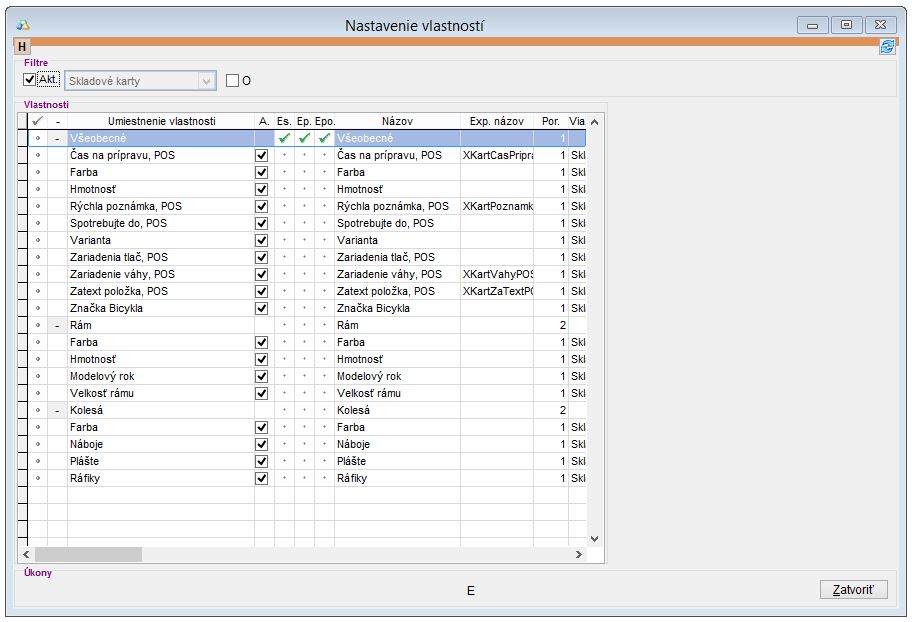The width and height of the screenshot is (912, 622).
Task: Click the checkmark column header icon
Action: pos(38,121)
